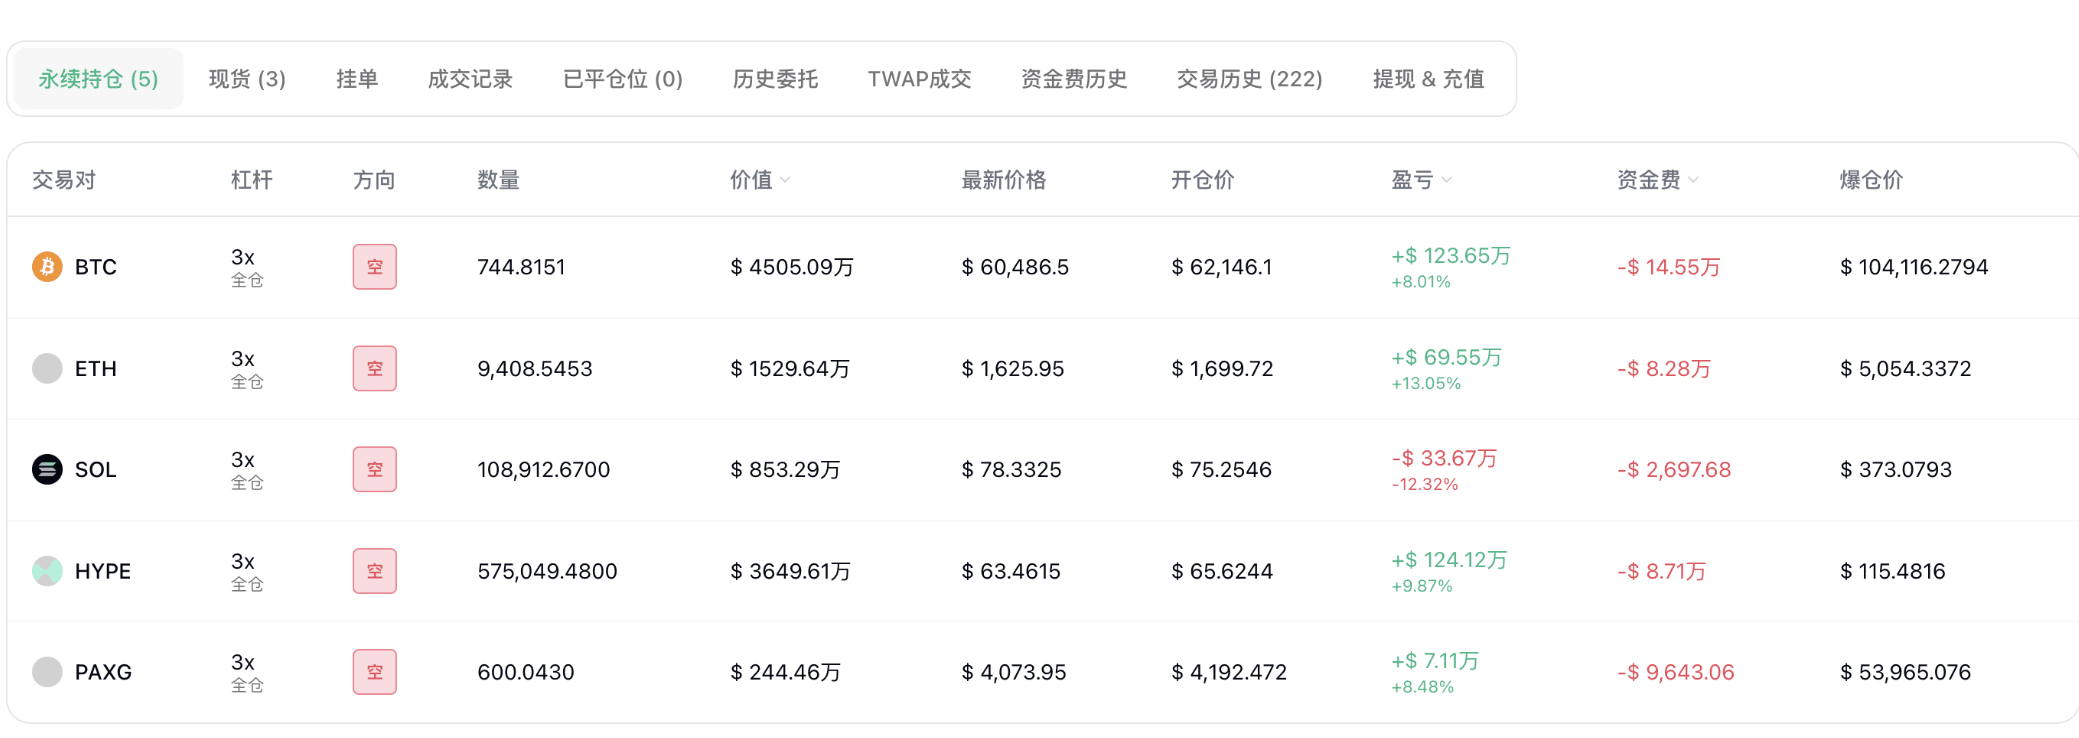The image size is (2079, 738).
Task: Click the short badge in PAXG row
Action: [375, 672]
